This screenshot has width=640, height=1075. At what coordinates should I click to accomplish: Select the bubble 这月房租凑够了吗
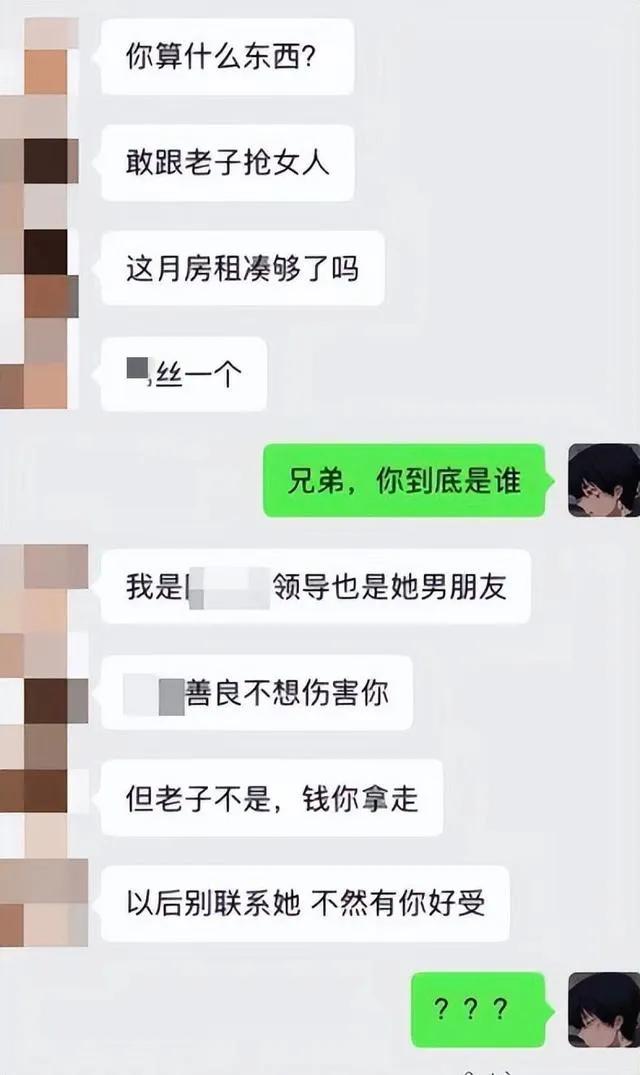(x=243, y=268)
